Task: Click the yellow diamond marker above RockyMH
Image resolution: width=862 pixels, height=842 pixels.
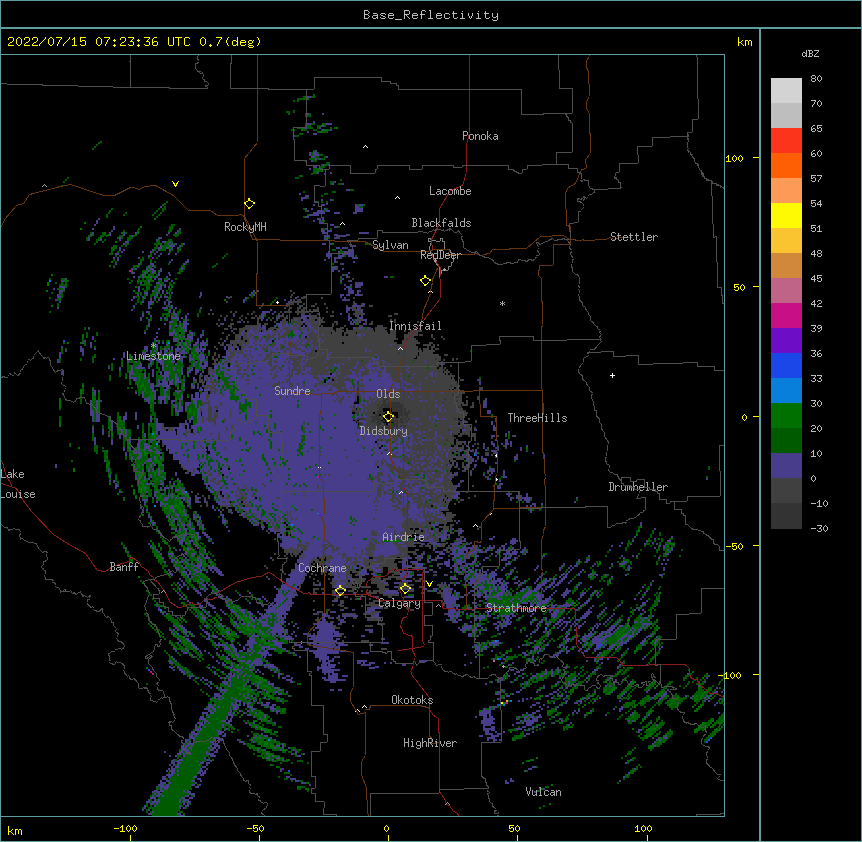Action: (x=250, y=204)
